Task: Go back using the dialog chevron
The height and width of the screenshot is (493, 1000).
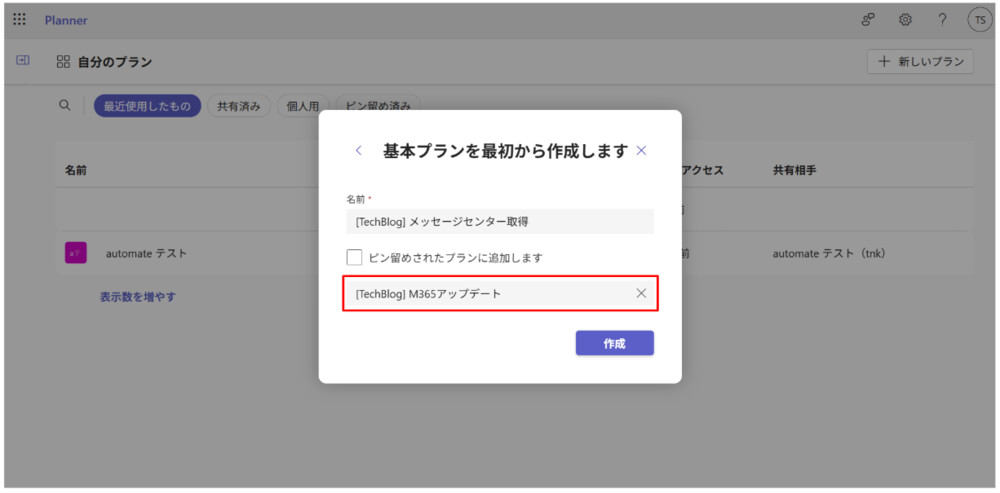Action: (x=358, y=151)
